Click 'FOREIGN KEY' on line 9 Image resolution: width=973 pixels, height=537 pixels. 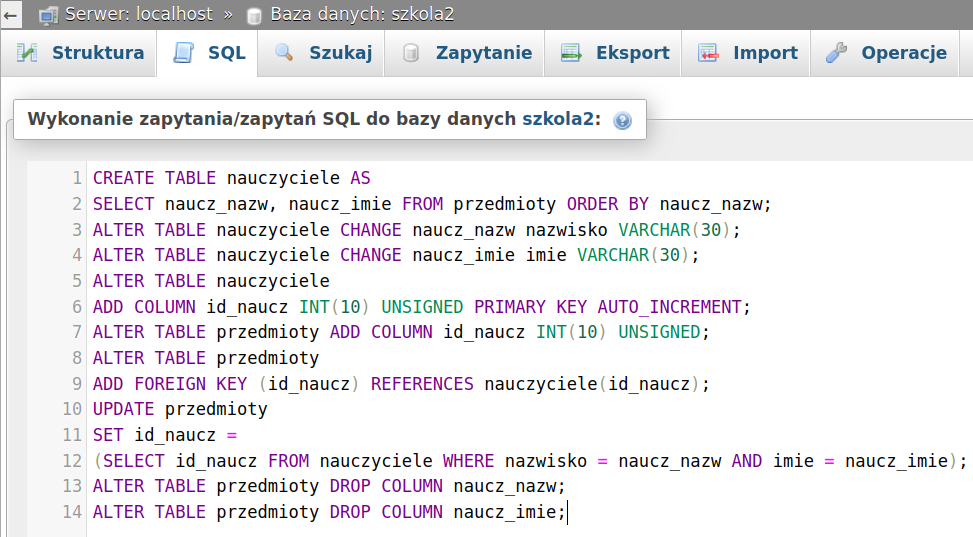(x=191, y=384)
